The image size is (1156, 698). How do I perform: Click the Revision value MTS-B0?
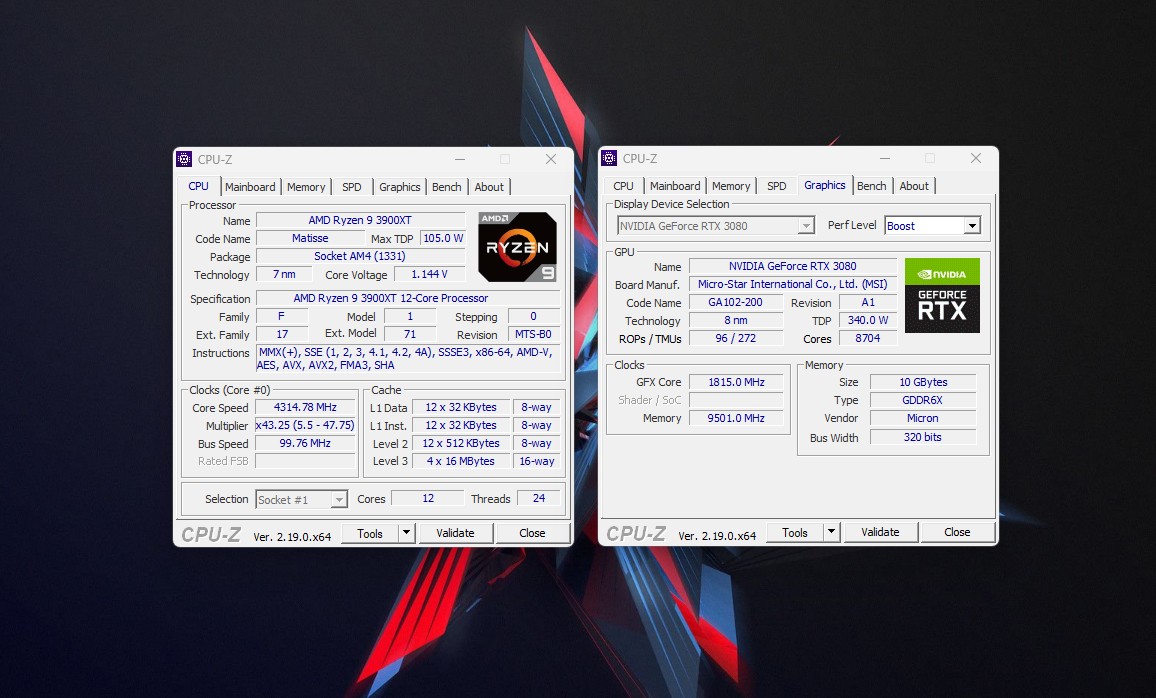coord(533,334)
